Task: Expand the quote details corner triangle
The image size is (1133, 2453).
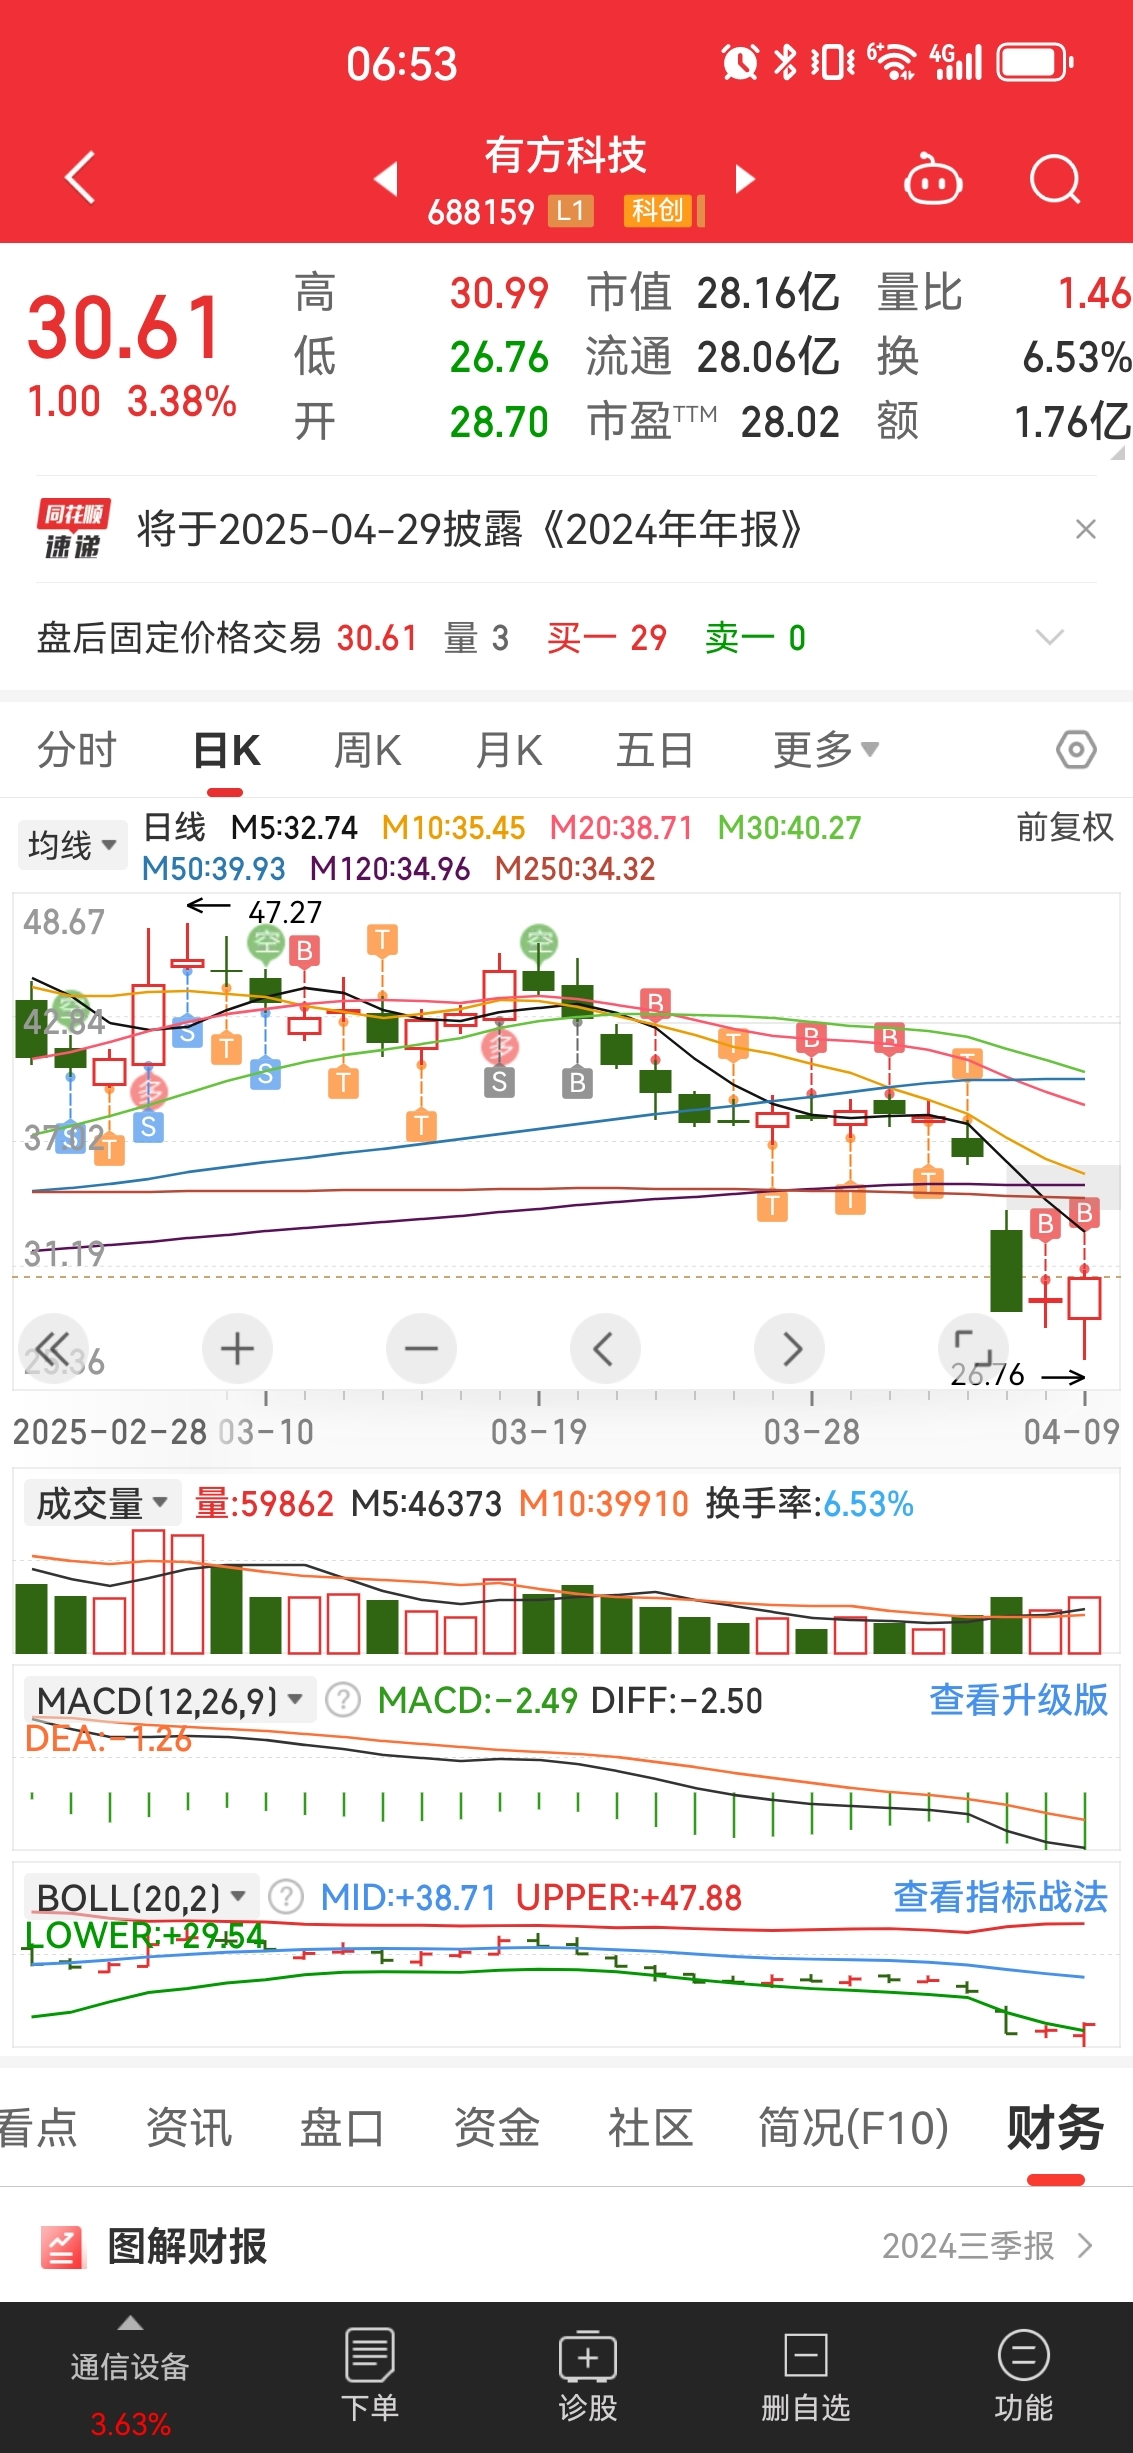Action: tap(1117, 453)
